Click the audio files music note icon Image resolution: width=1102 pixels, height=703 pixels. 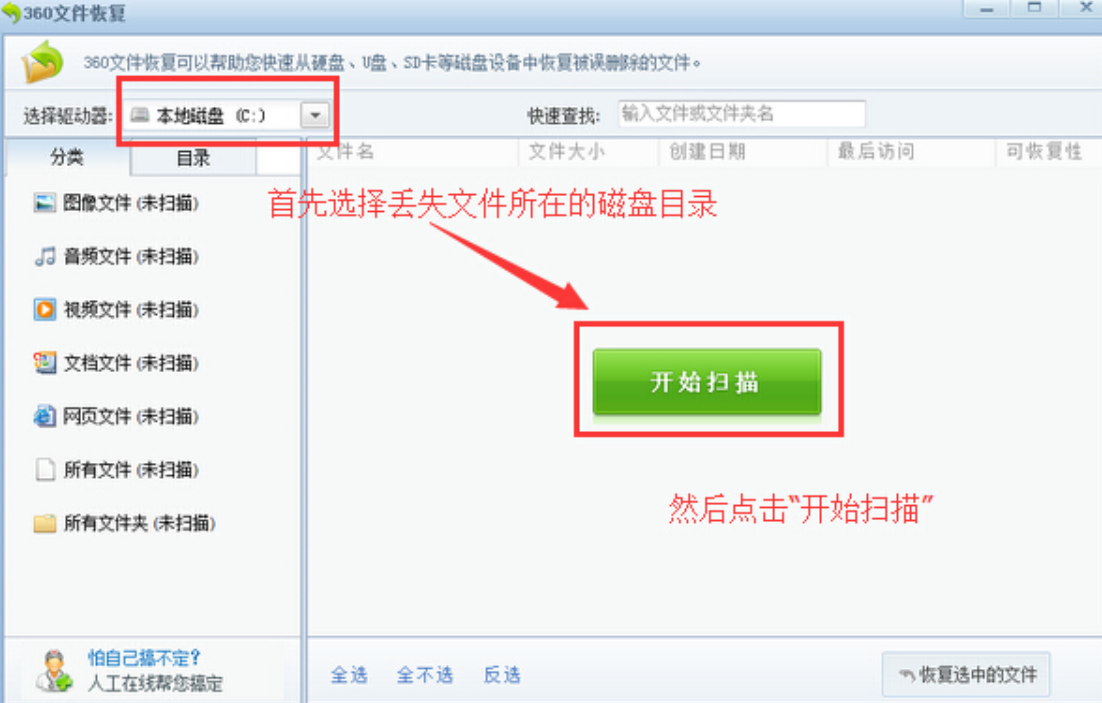coord(44,256)
